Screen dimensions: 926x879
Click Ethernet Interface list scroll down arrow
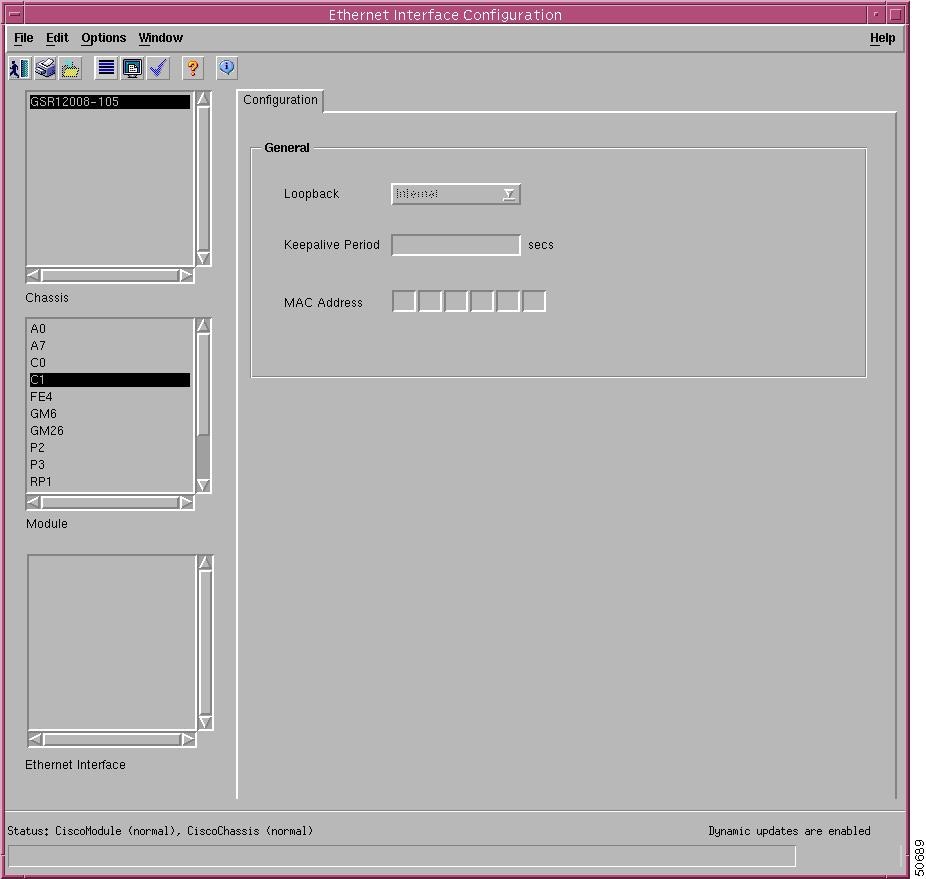pyautogui.click(x=205, y=722)
